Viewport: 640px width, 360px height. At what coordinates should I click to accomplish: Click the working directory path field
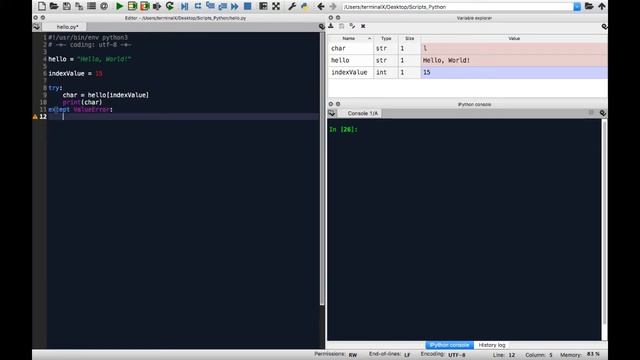458,7
